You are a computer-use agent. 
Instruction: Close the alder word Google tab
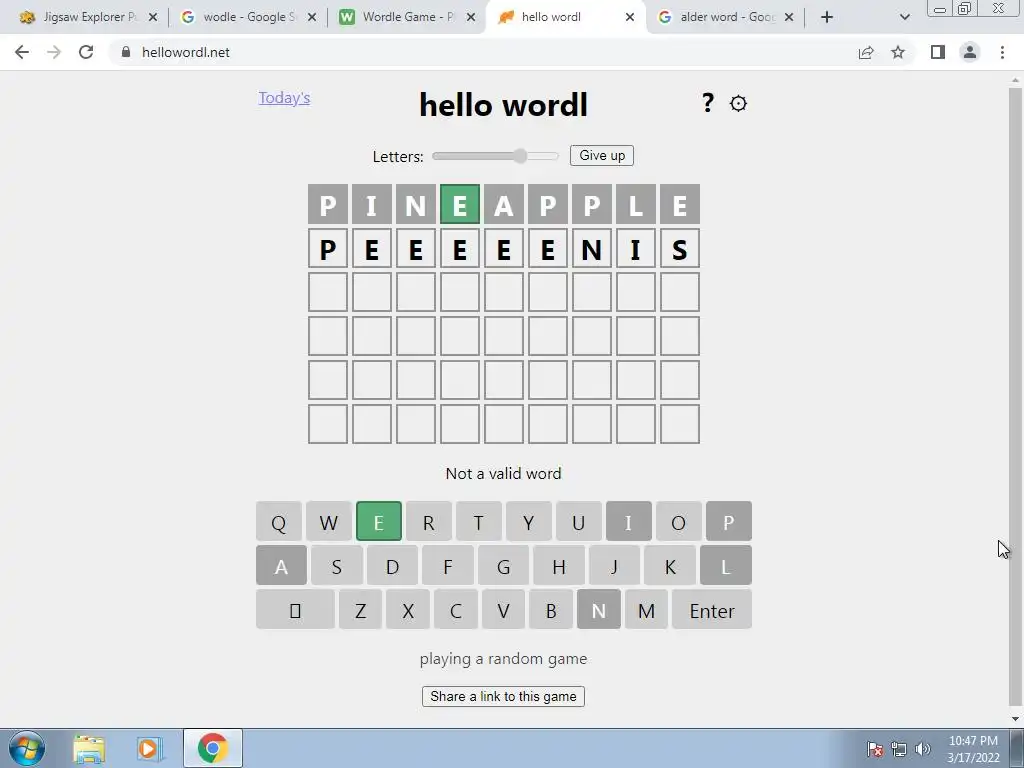[x=789, y=17]
